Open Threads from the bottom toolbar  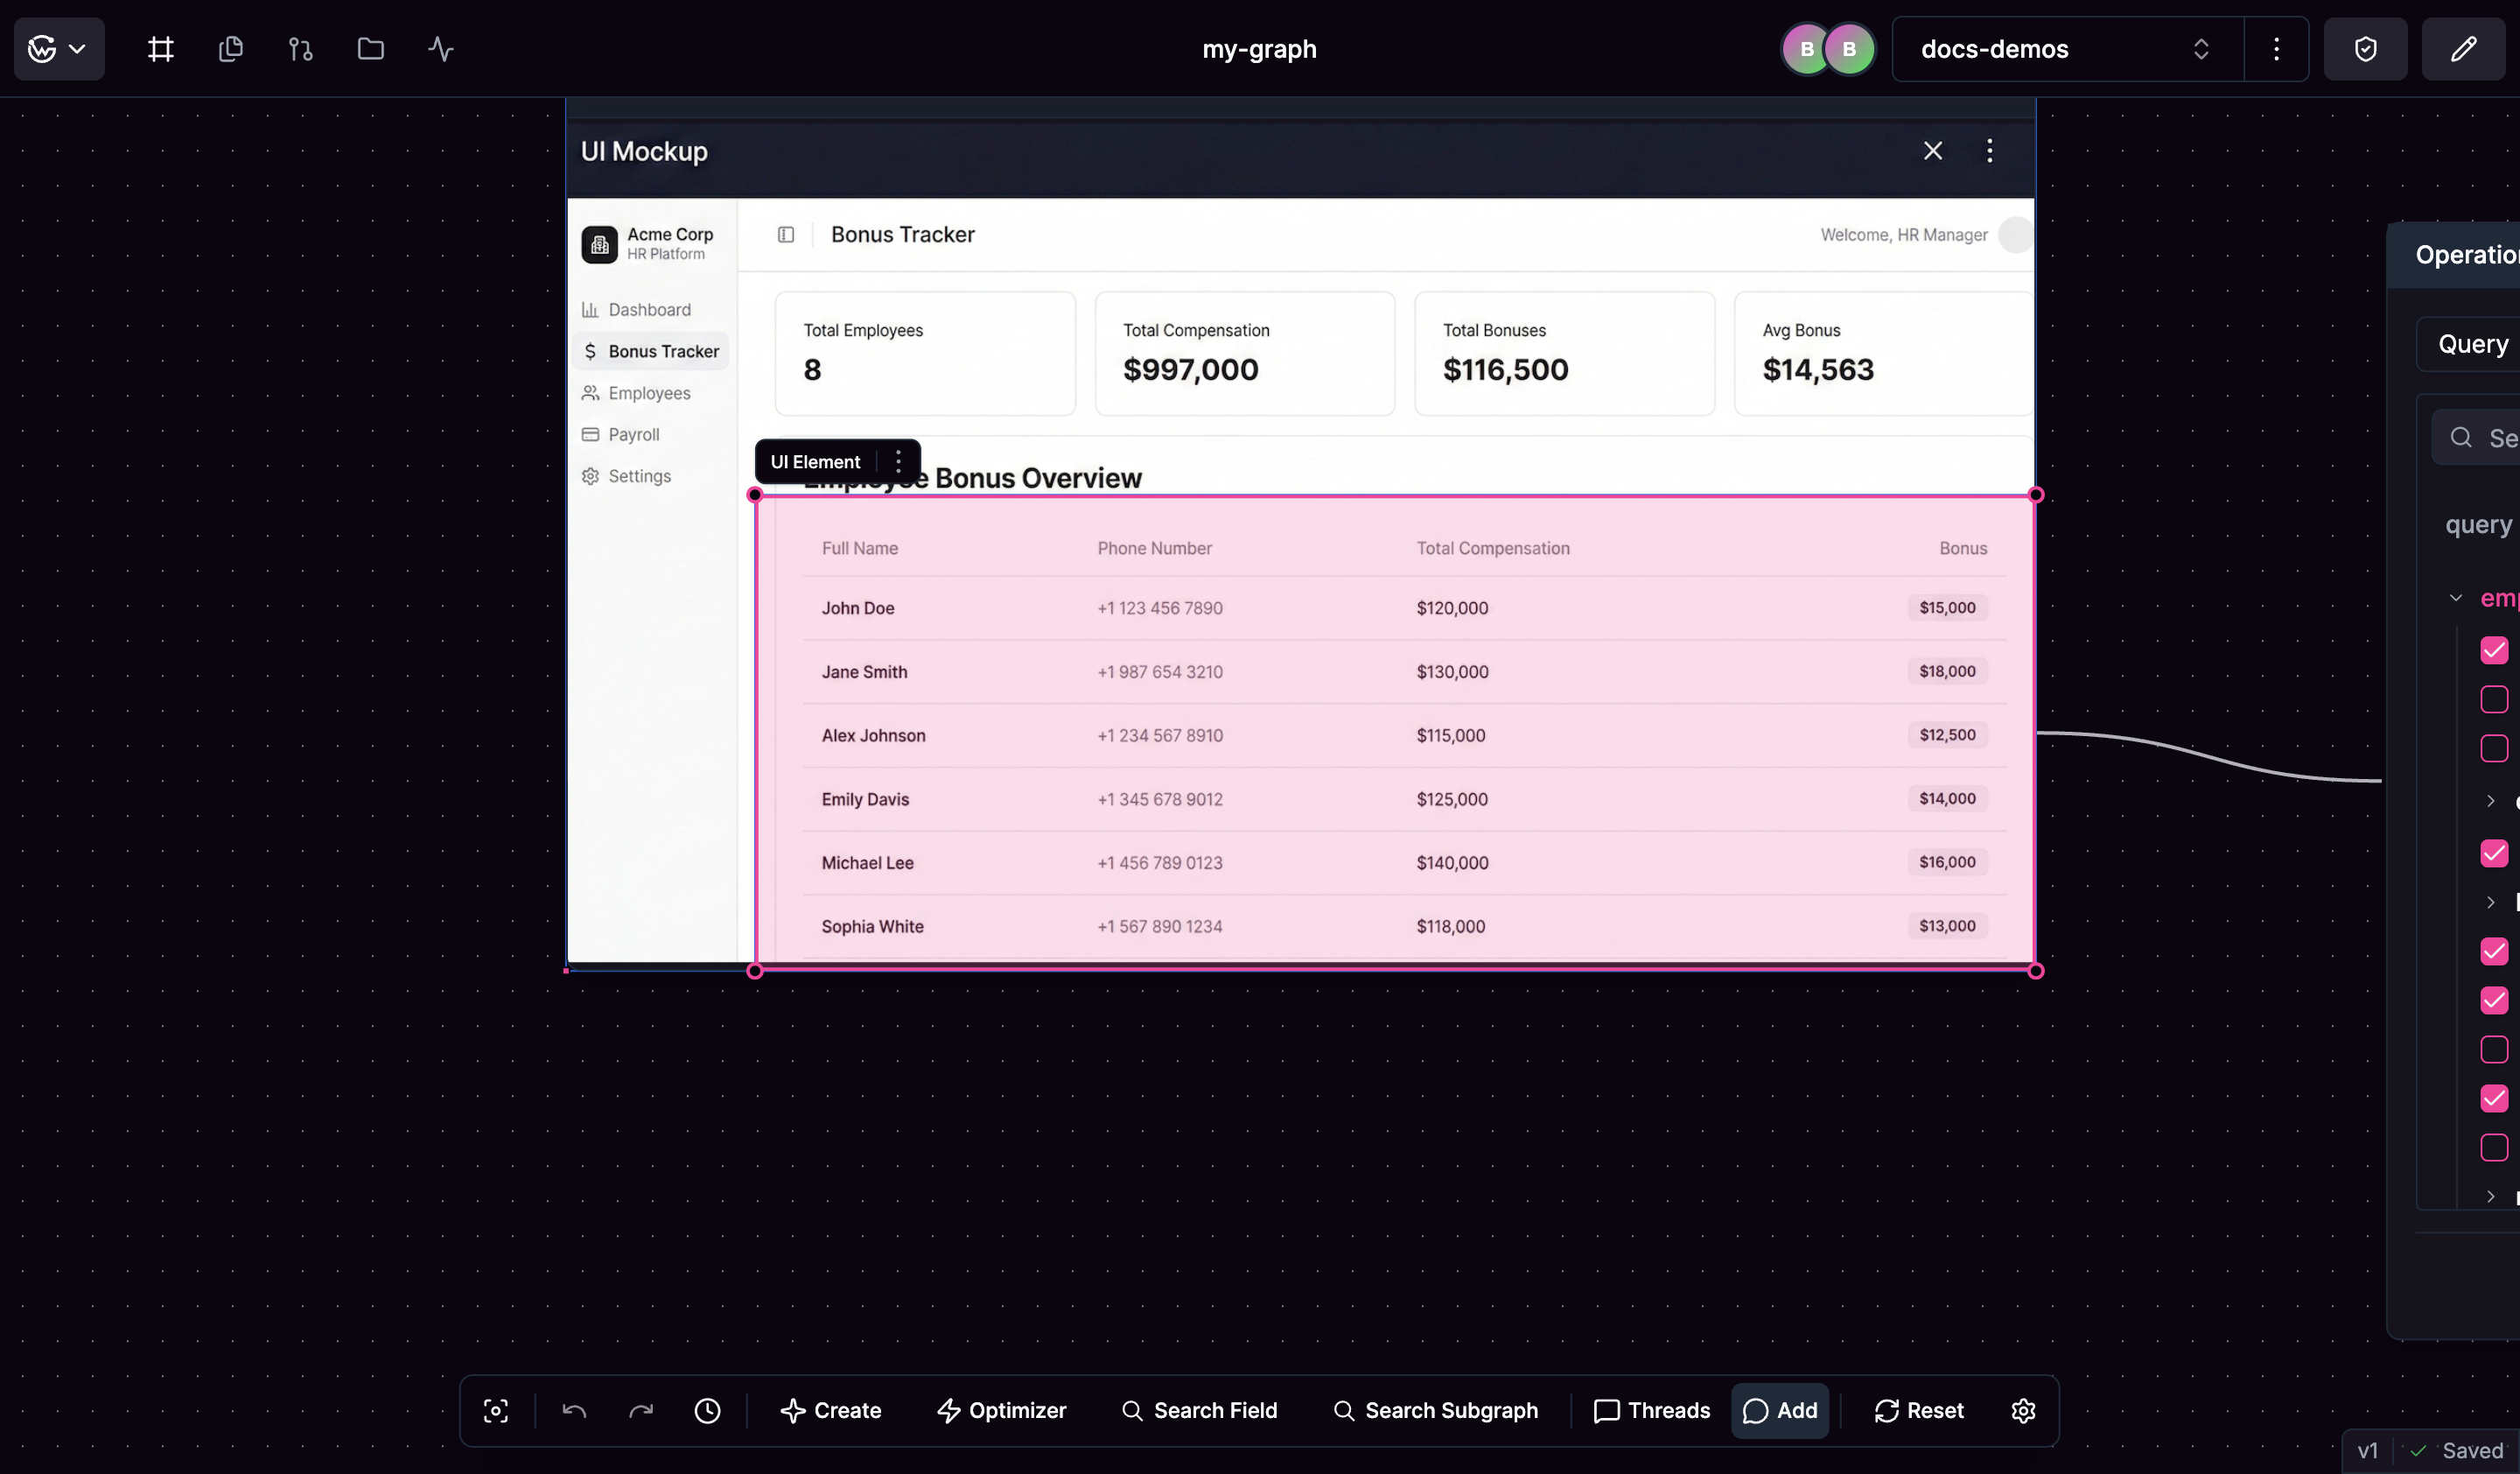1650,1410
